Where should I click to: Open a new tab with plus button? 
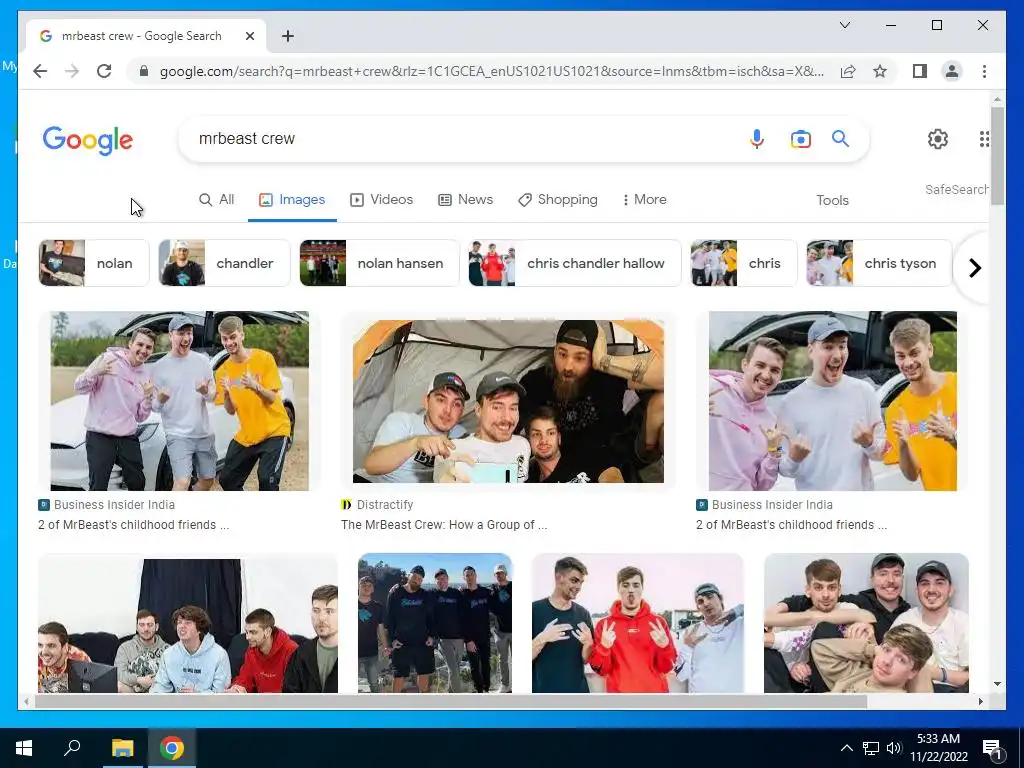pos(288,36)
